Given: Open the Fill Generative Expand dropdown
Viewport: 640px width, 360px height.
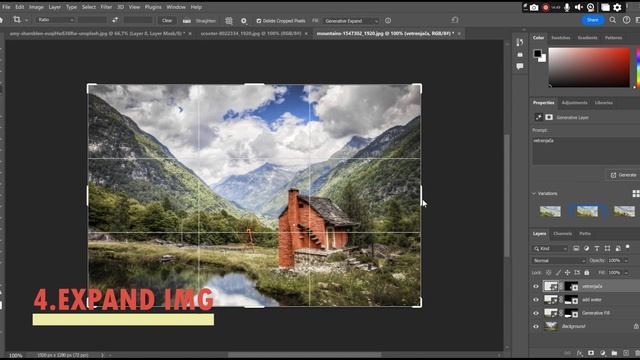Looking at the screenshot, I should coord(351,20).
